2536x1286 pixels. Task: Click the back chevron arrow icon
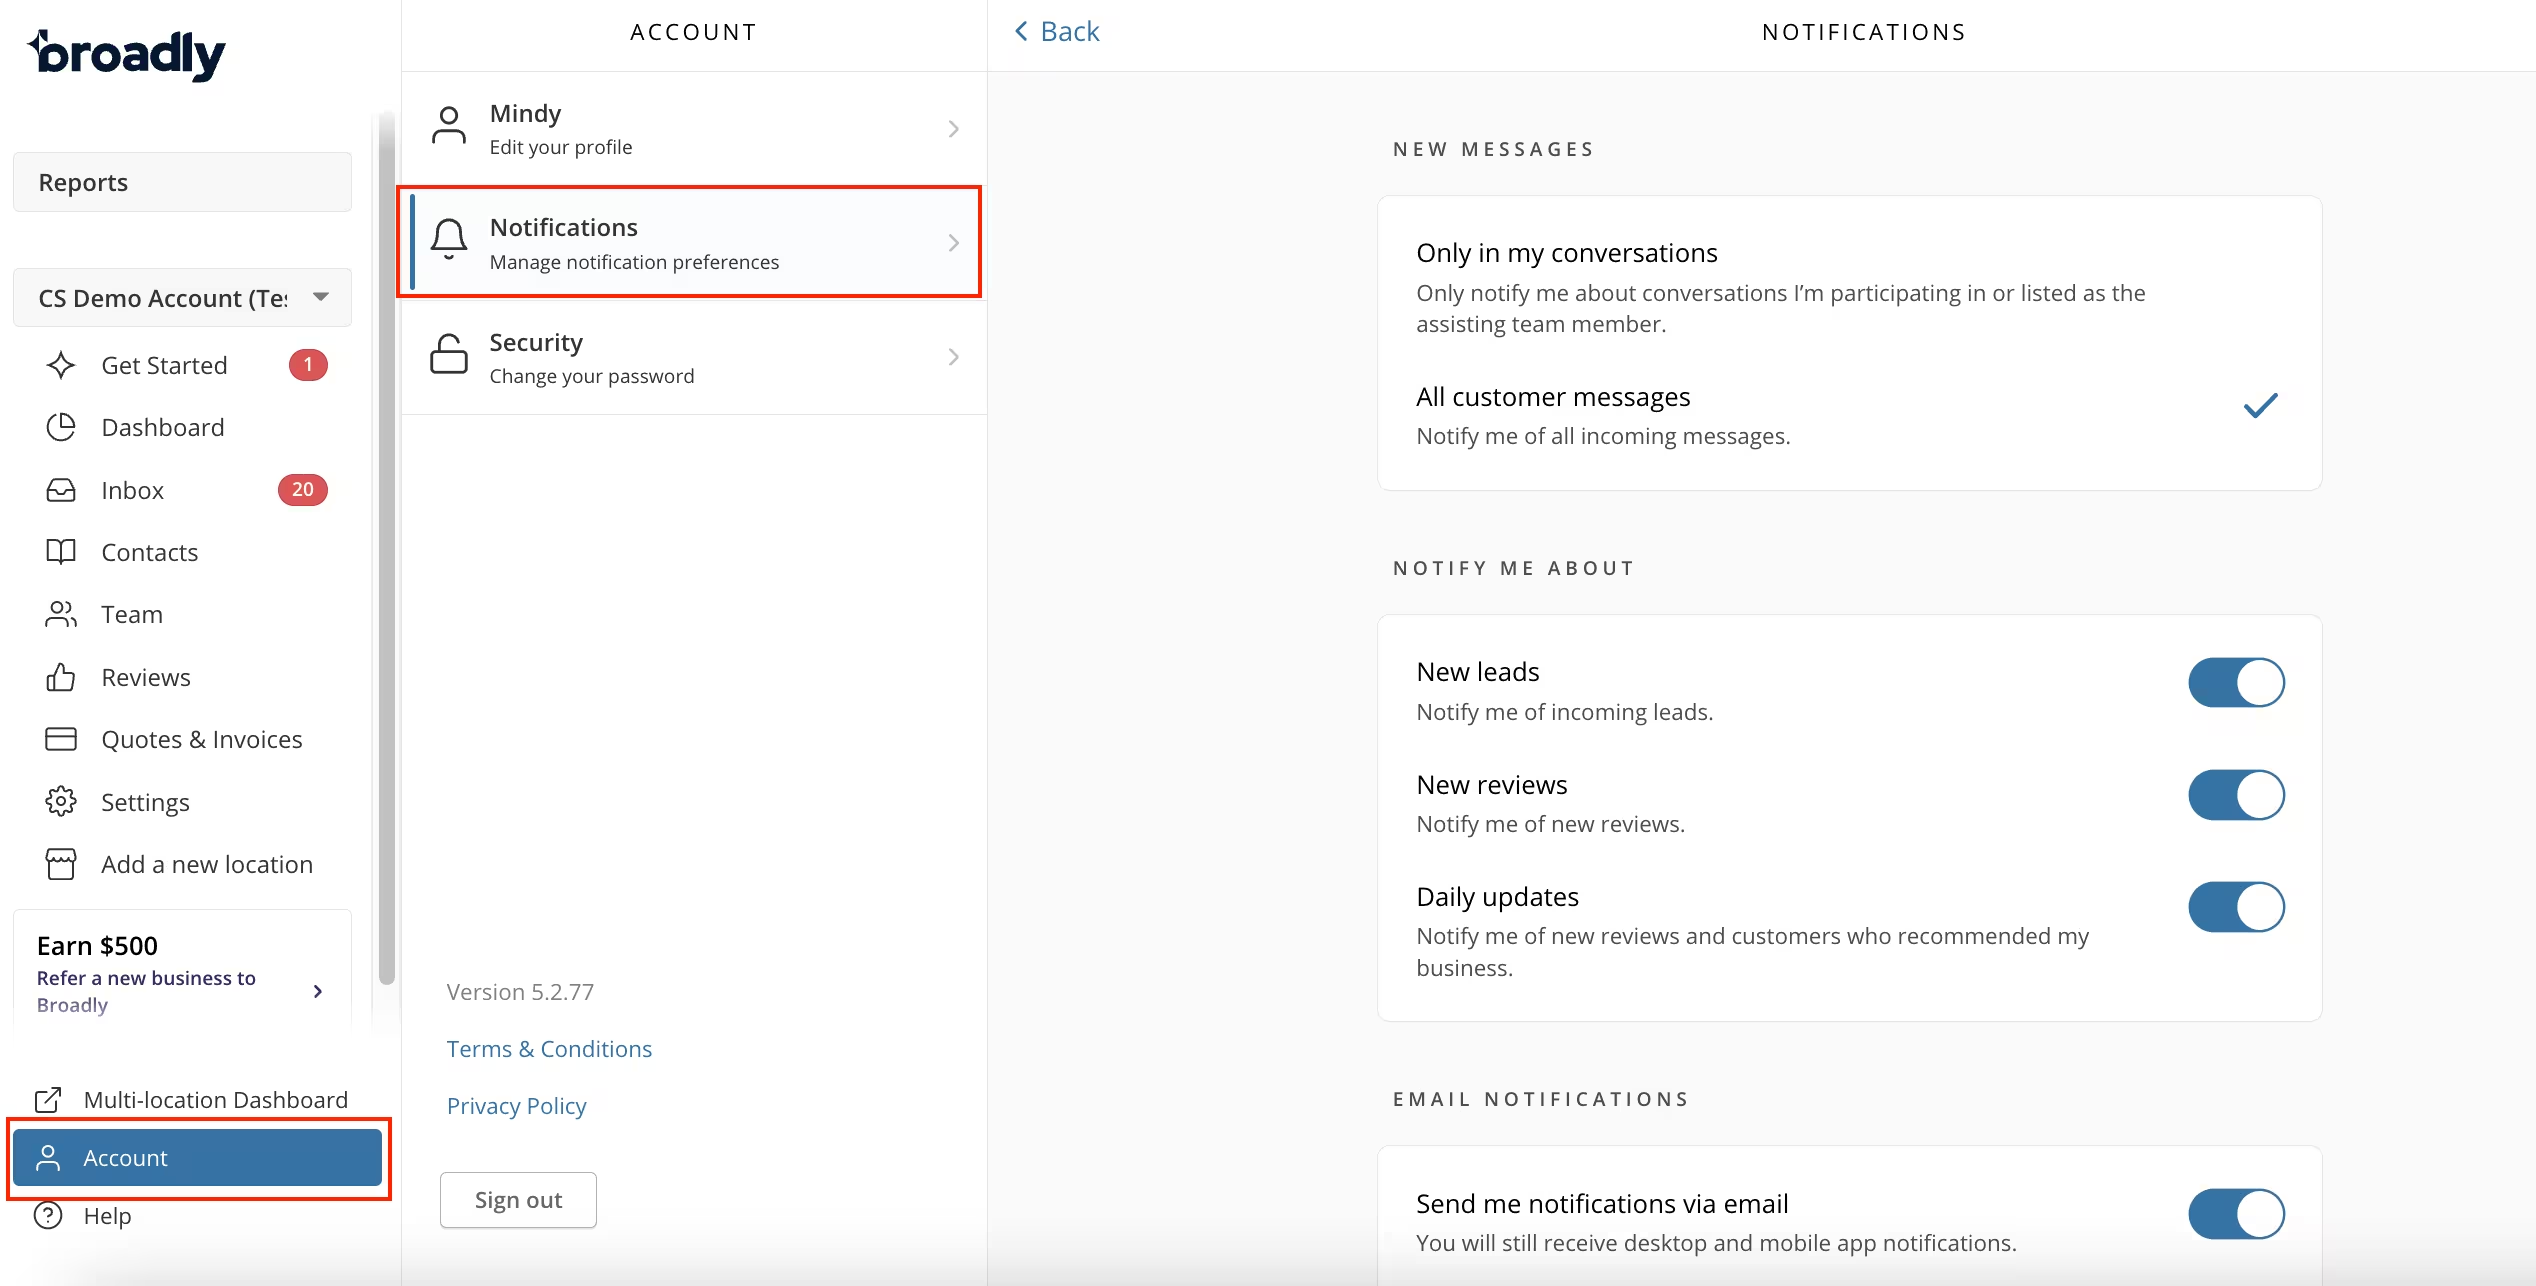(1021, 31)
